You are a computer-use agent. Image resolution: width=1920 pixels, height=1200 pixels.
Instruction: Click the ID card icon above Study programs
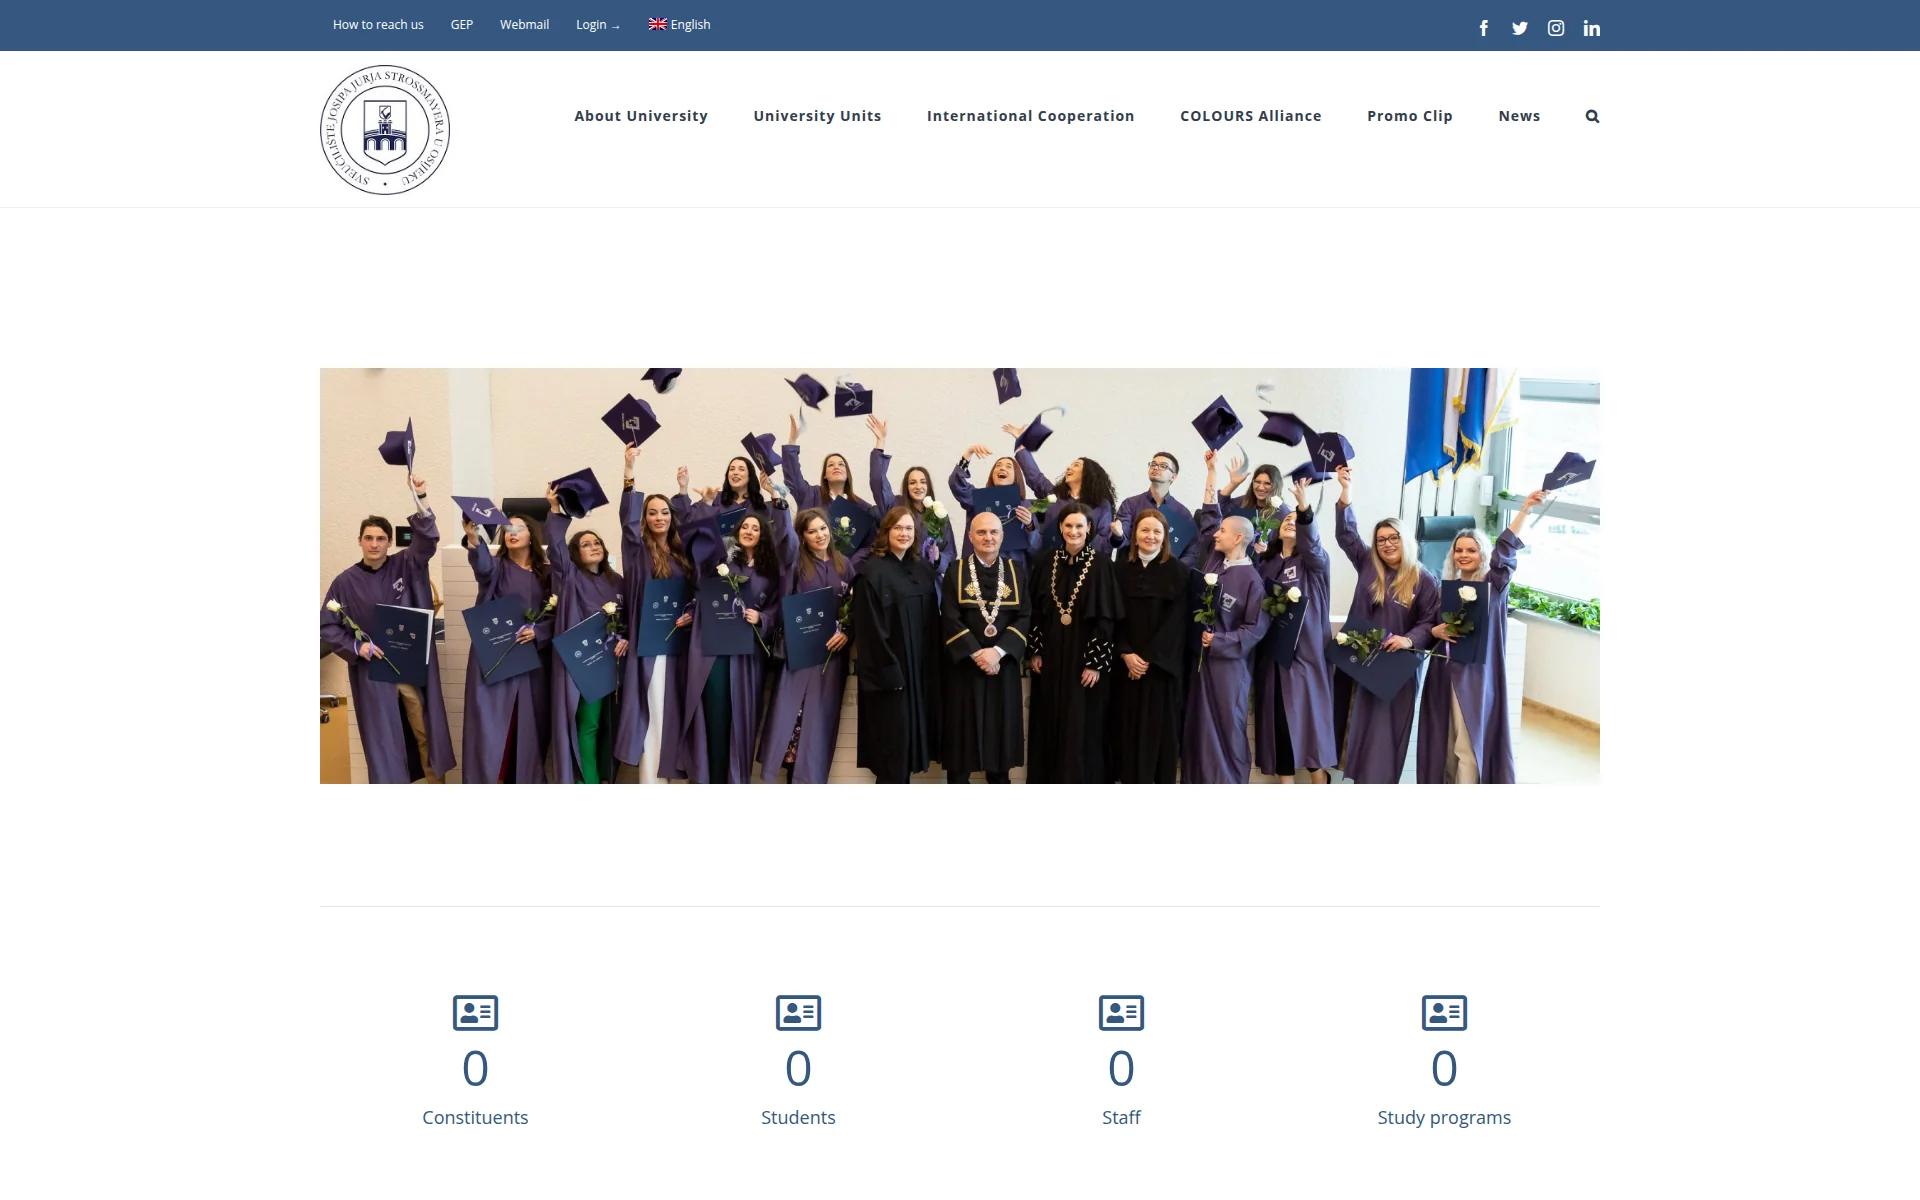pyautogui.click(x=1444, y=1013)
